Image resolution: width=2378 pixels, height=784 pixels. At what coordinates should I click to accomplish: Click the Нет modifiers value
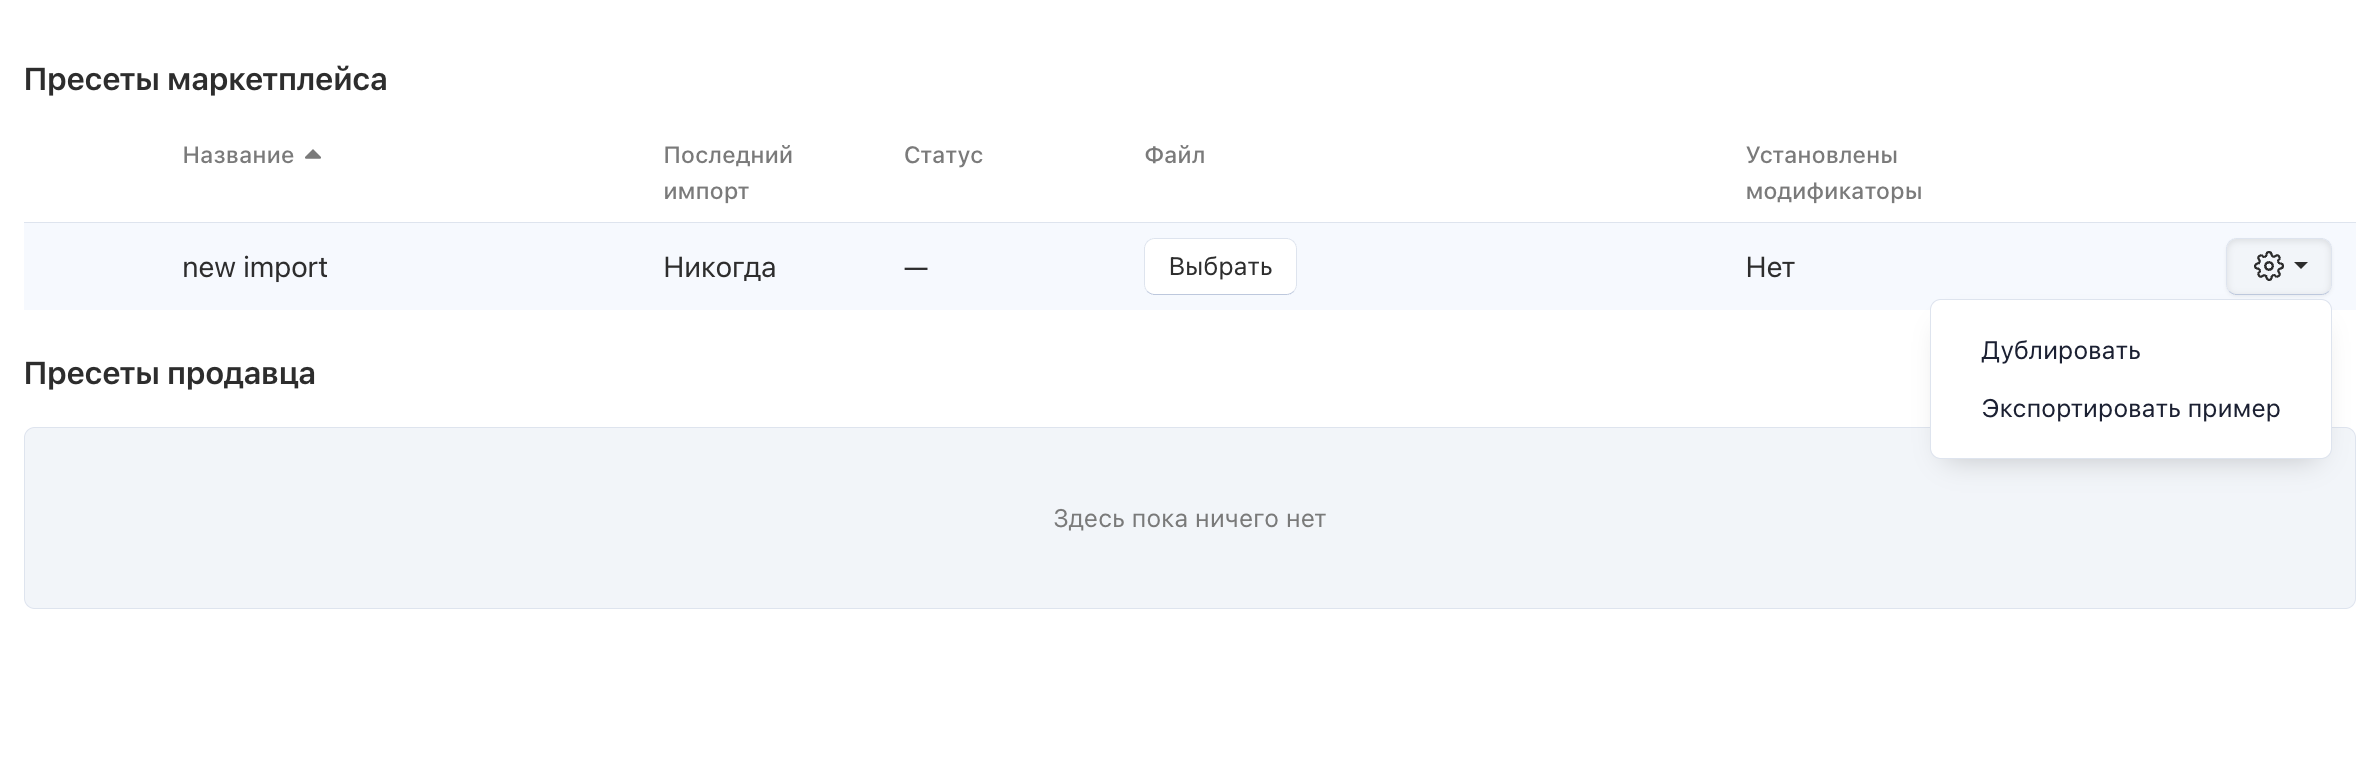coord(1769,267)
